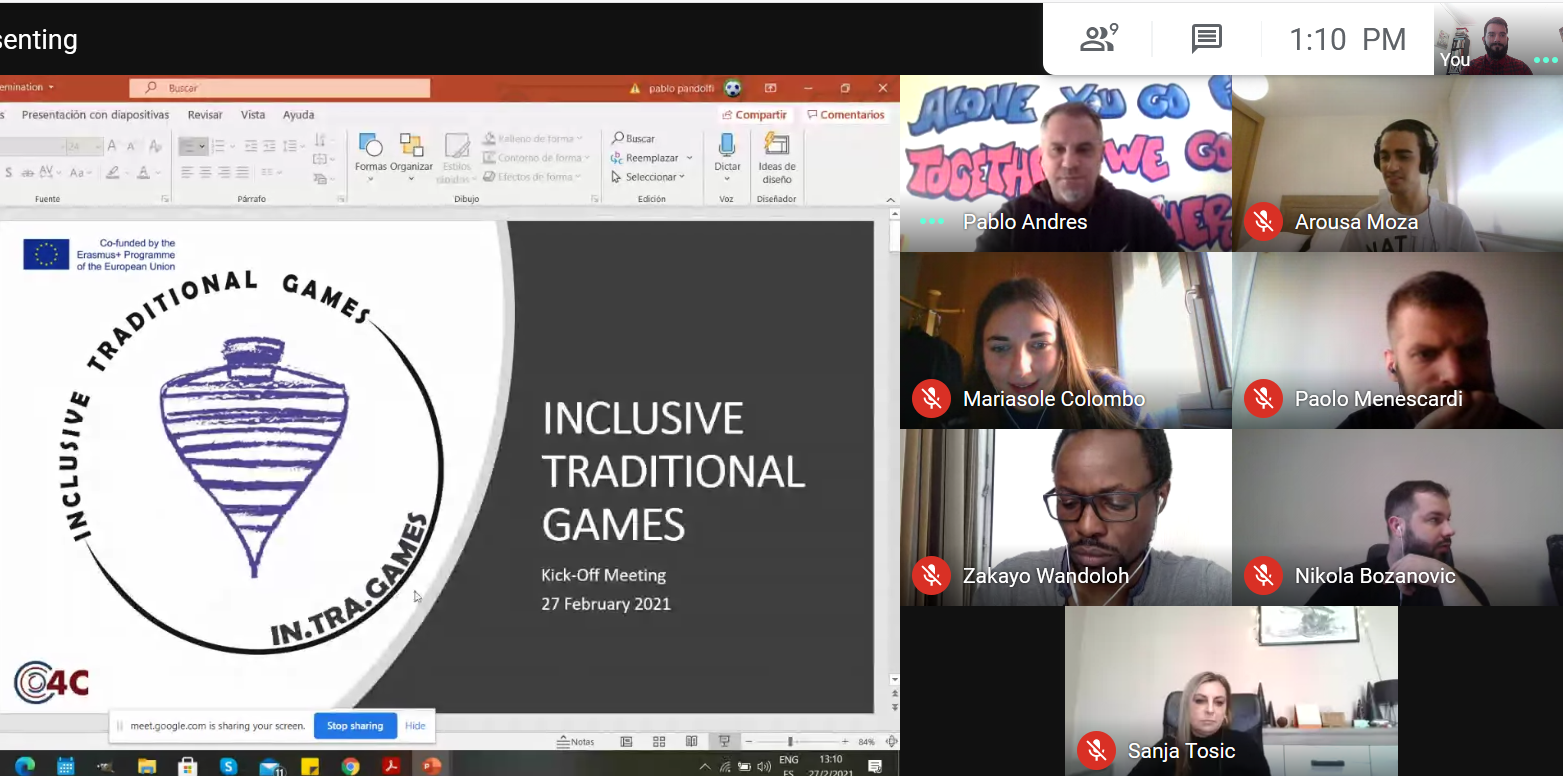1563x776 pixels.
Task: Open the Comentarios comments button
Action: [x=846, y=115]
